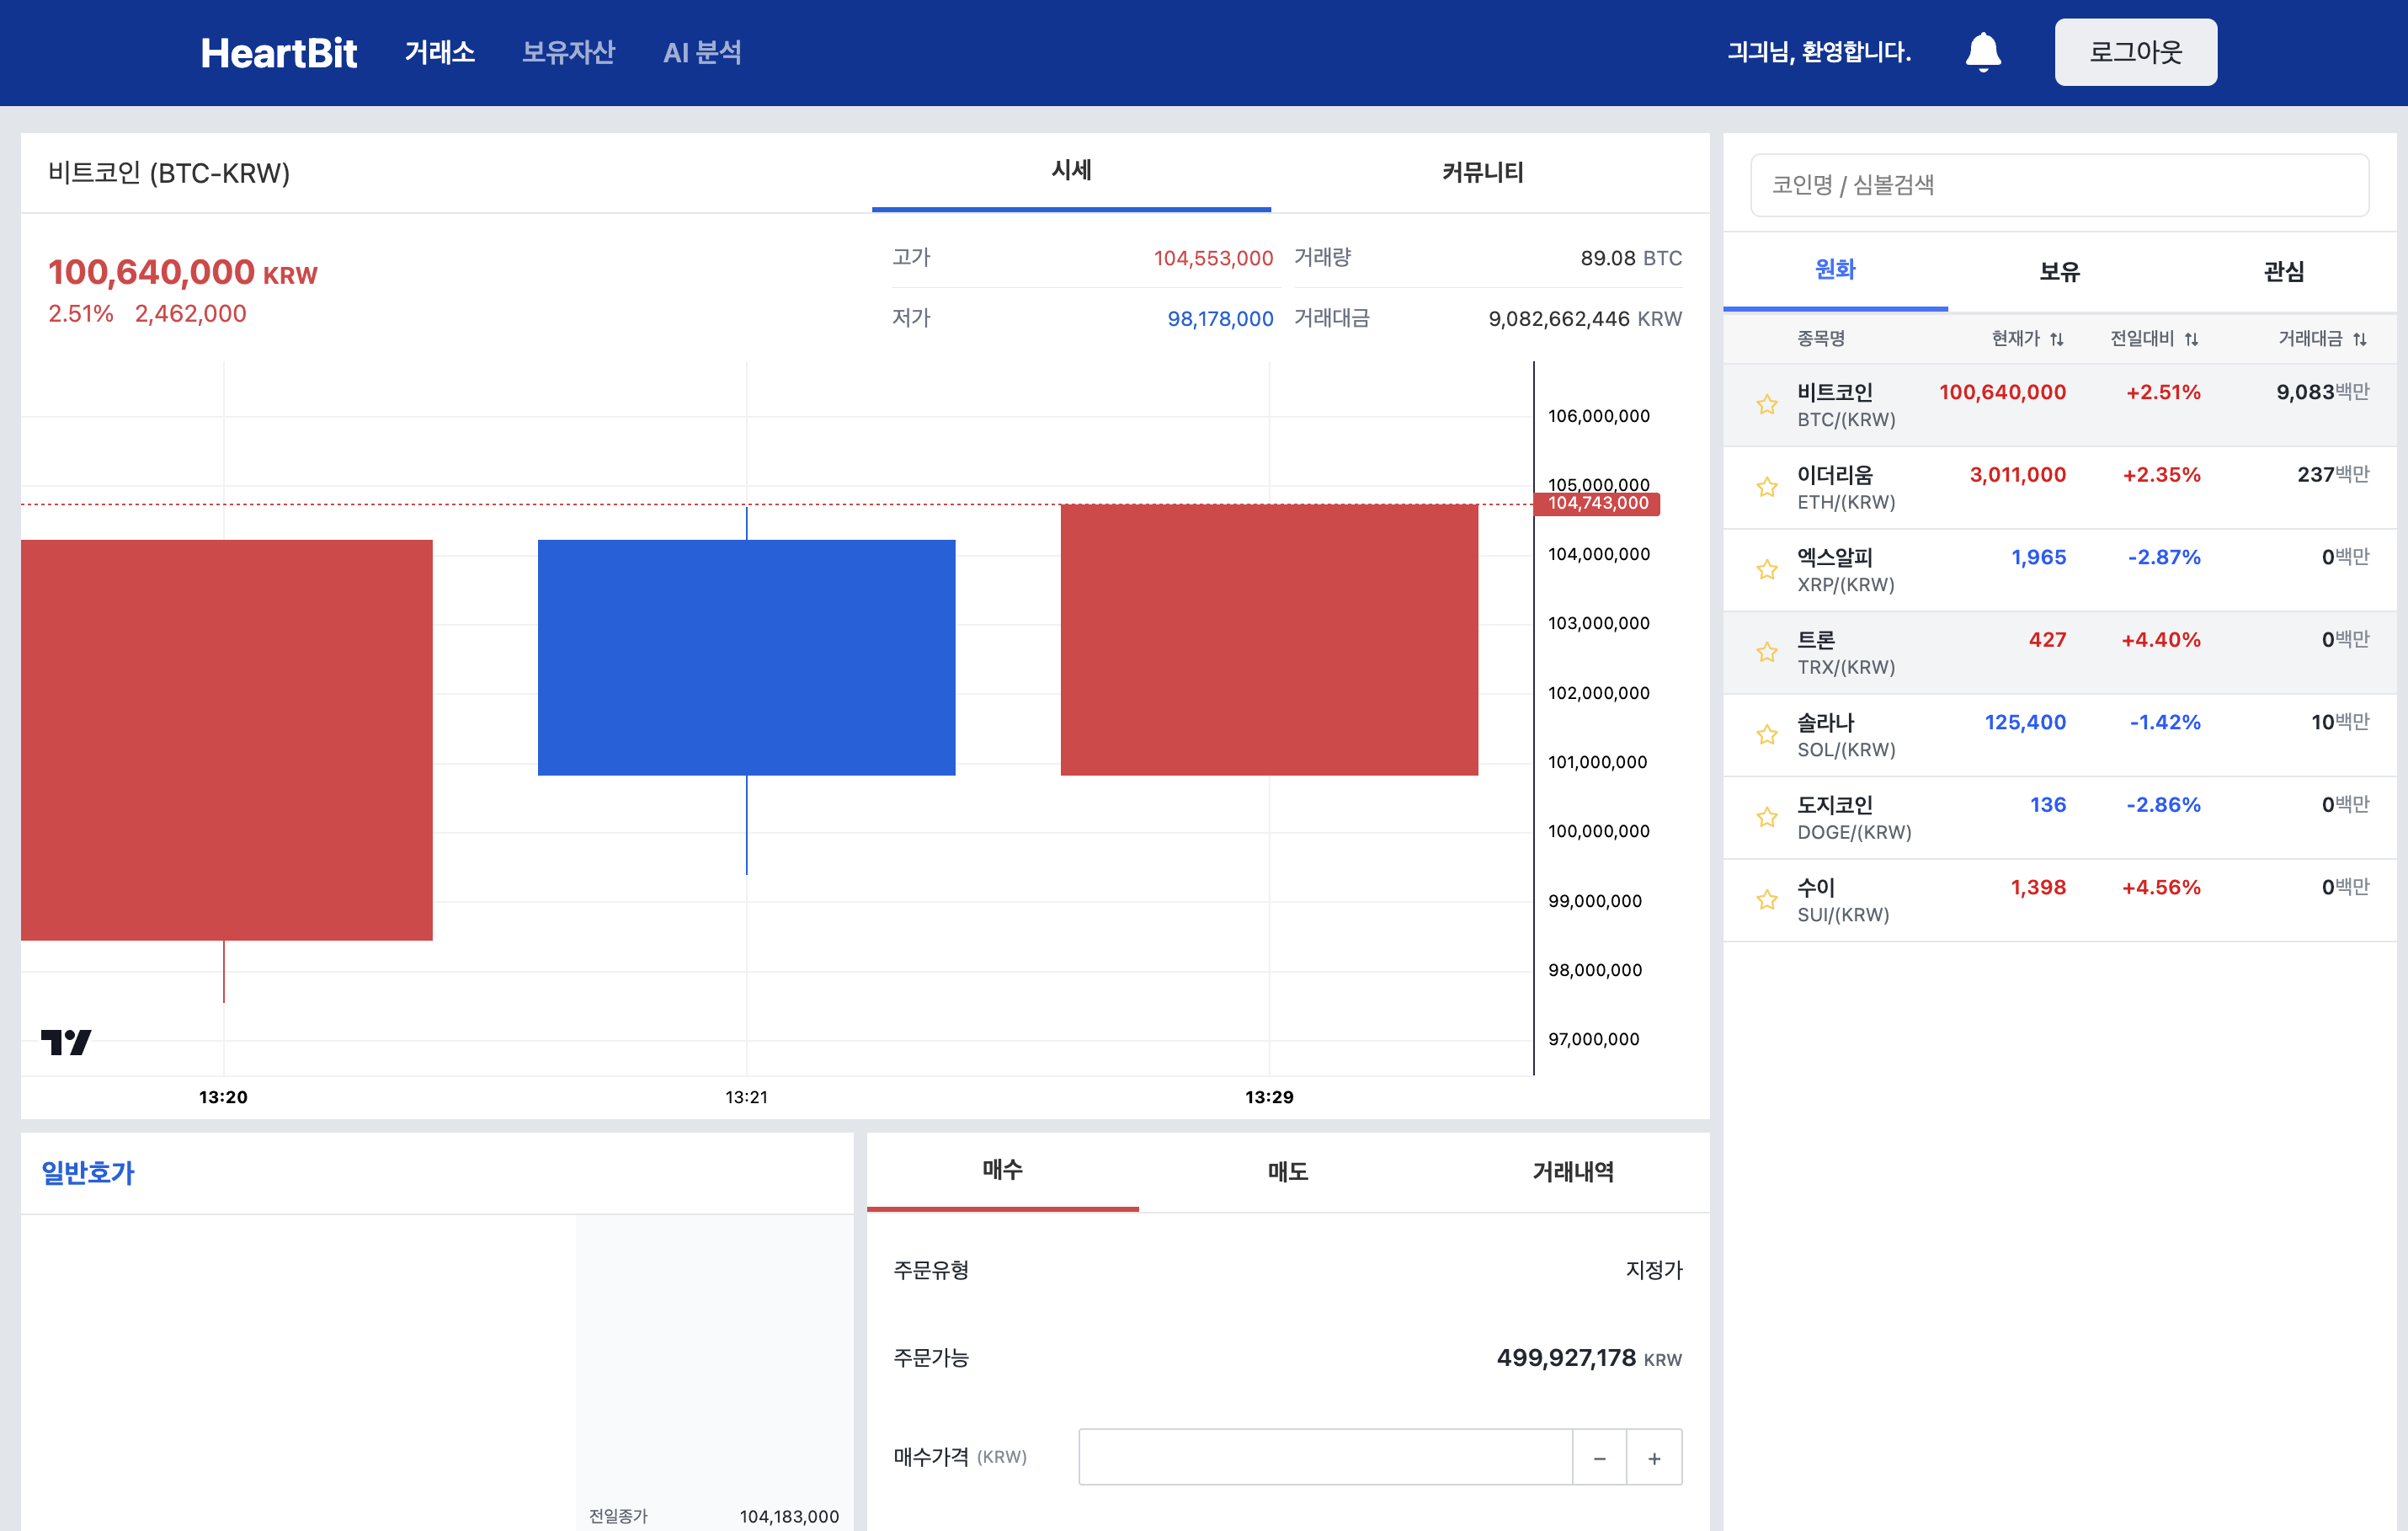Star the 트론 TRX coin
Screen dimensions: 2408x1531
(1766, 652)
